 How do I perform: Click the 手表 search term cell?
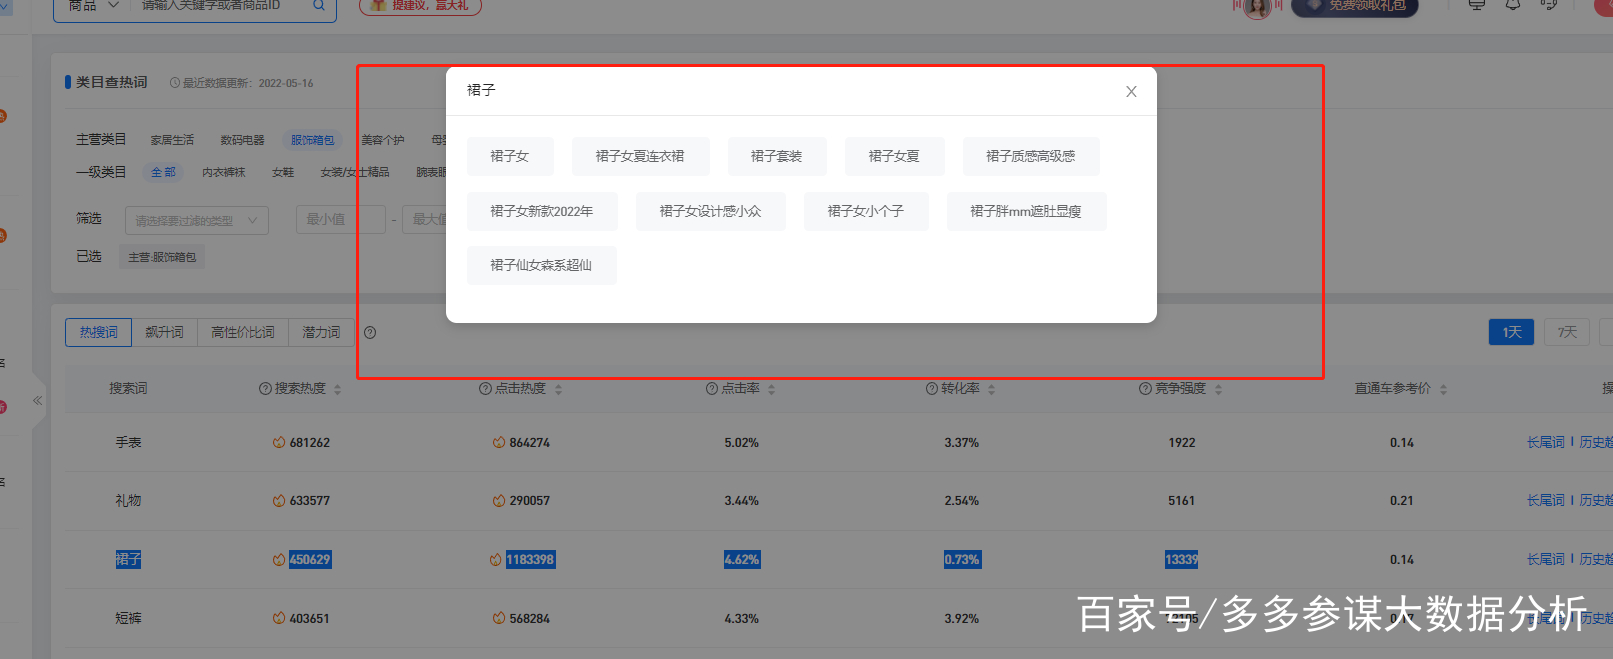click(128, 442)
